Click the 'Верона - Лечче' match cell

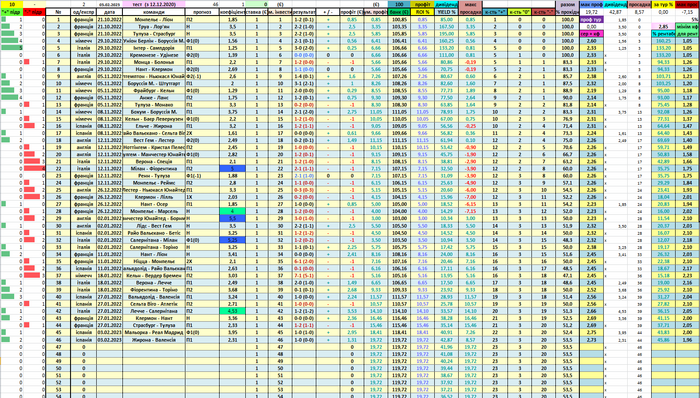[x=154, y=283]
